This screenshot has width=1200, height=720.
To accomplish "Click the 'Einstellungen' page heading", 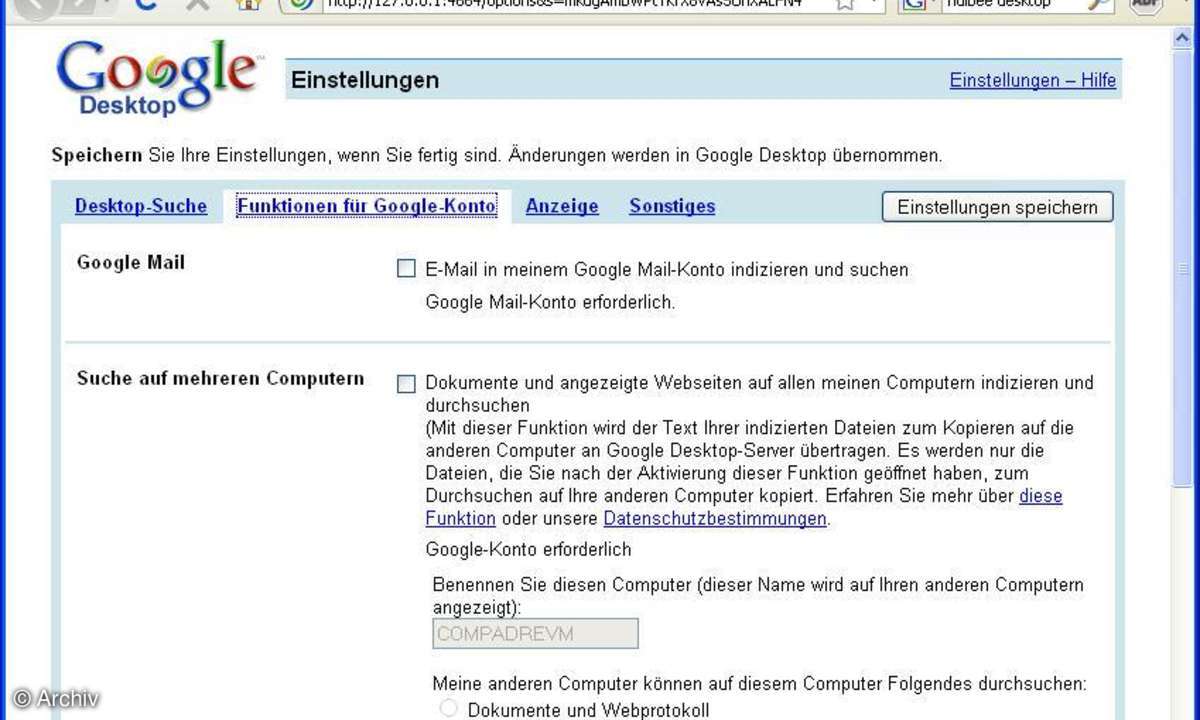I will pyautogui.click(x=365, y=80).
